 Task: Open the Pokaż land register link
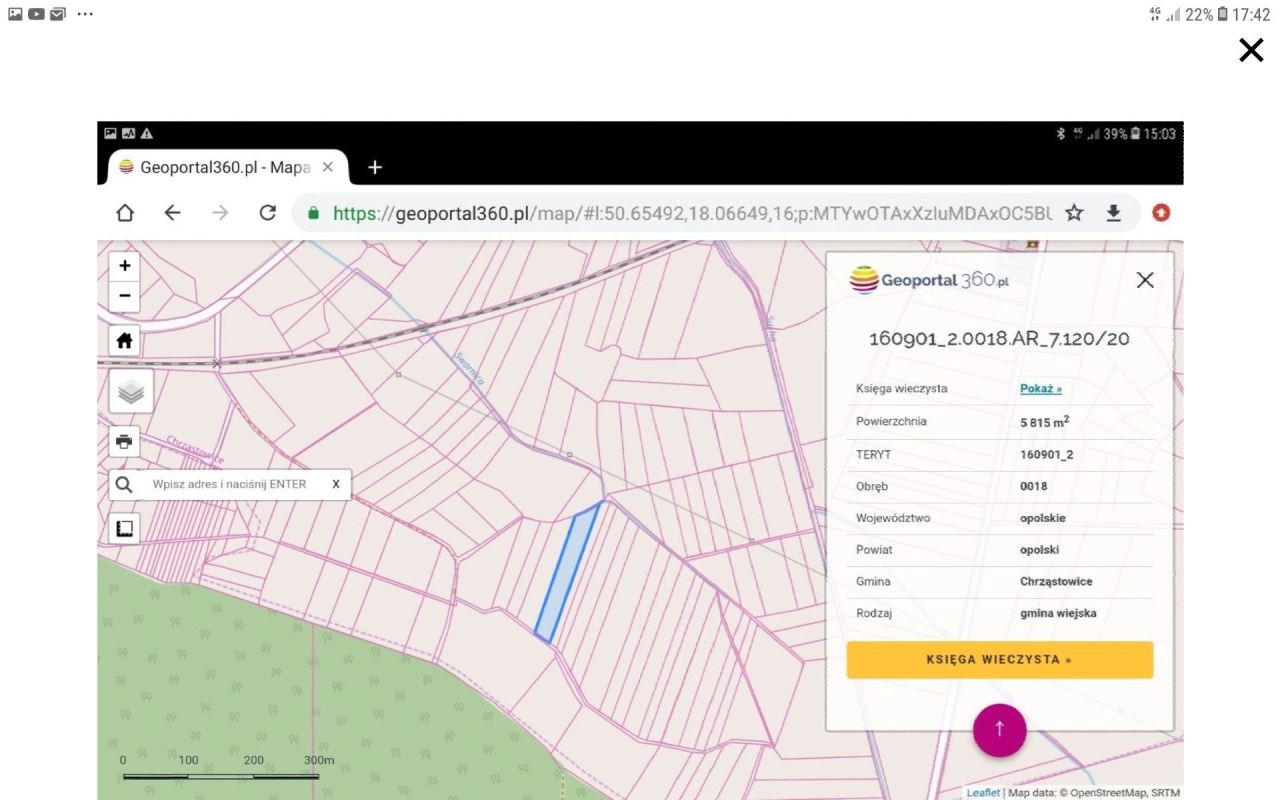click(1040, 389)
